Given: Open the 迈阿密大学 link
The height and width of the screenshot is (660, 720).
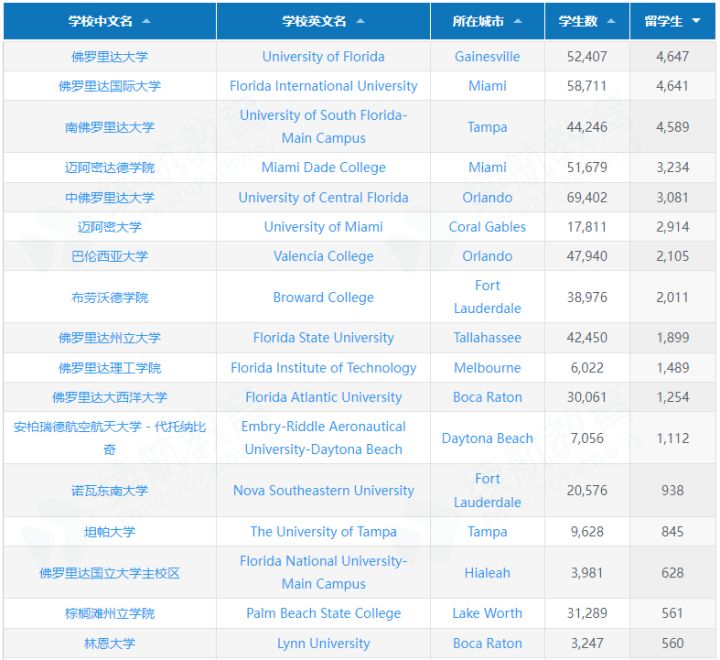Looking at the screenshot, I should click(x=110, y=227).
